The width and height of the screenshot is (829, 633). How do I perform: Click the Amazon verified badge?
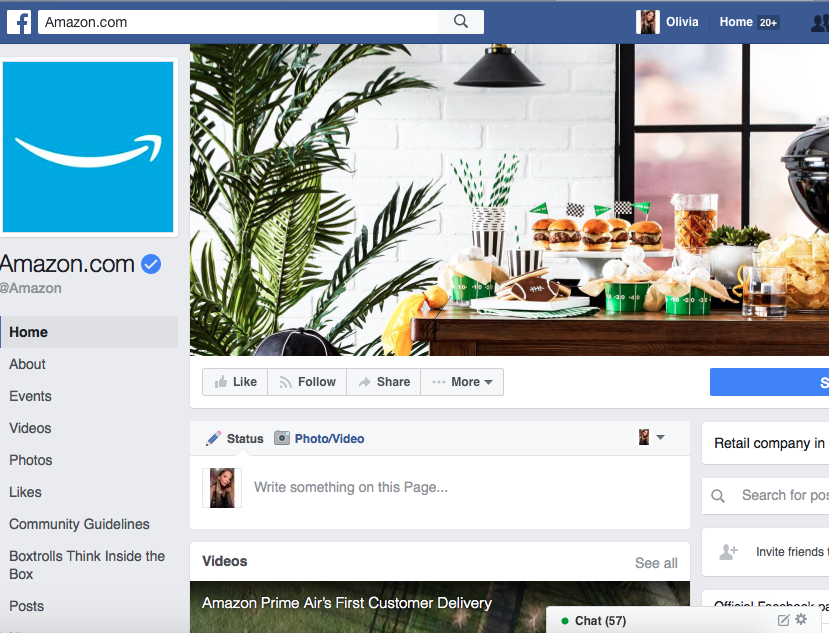click(151, 264)
